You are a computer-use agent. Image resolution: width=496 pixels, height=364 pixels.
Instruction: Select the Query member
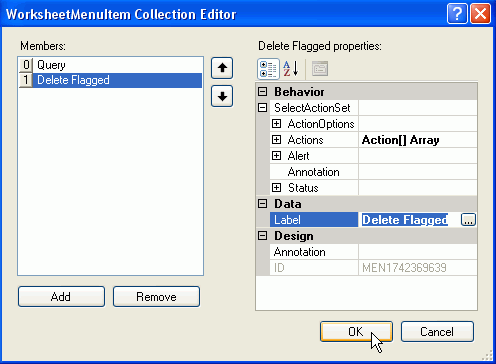110,65
